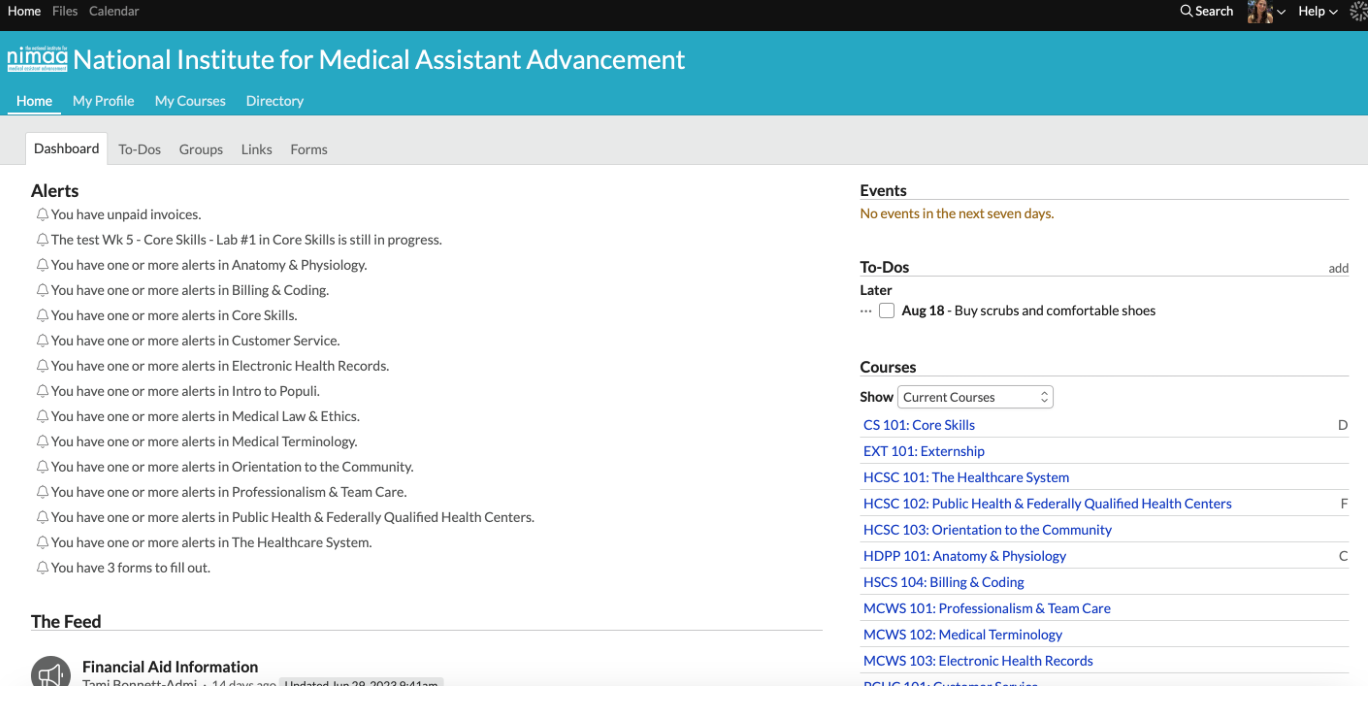Click the NIMAA logo in the header

tap(37, 59)
